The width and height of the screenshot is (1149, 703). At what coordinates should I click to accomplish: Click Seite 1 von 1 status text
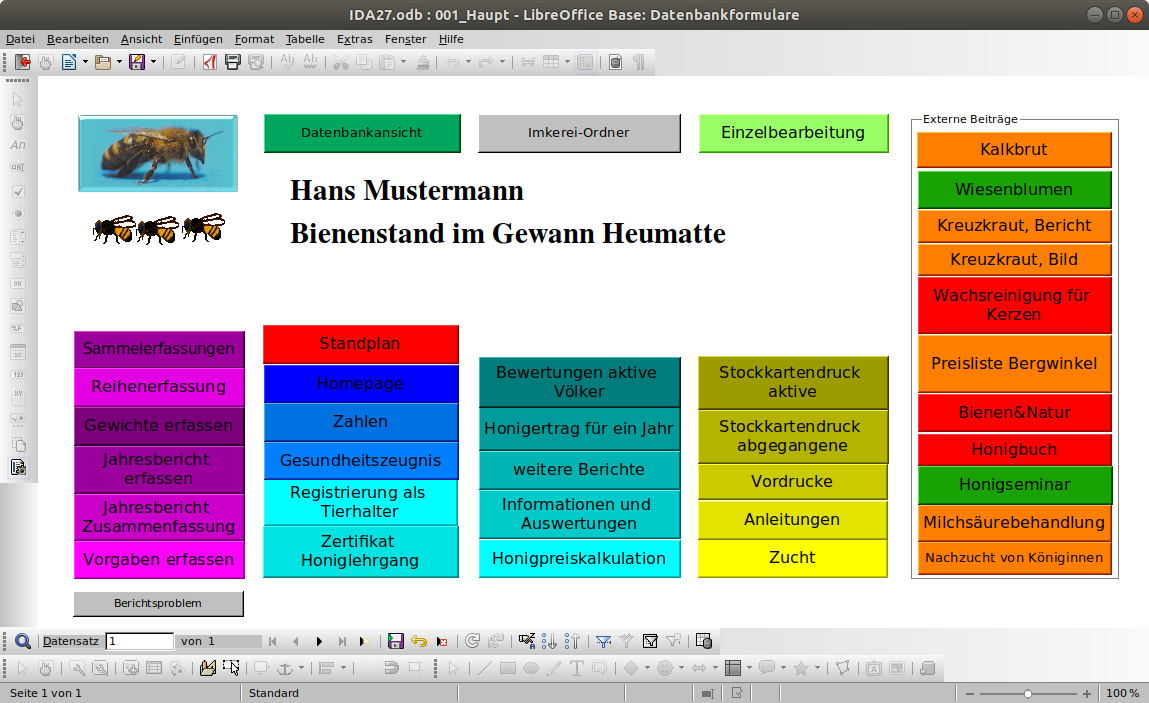(45, 693)
